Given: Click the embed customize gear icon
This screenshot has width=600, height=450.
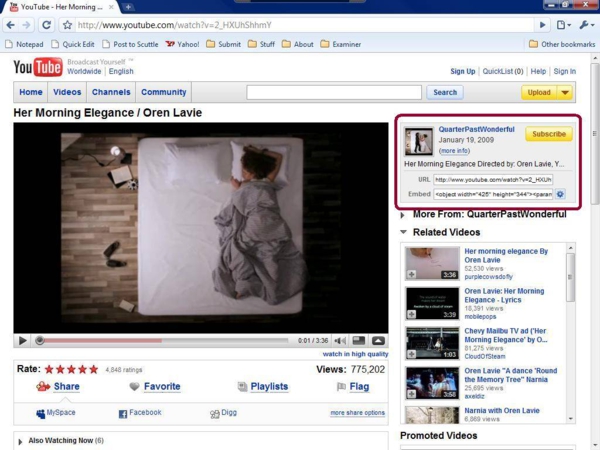Looking at the screenshot, I should click(560, 194).
